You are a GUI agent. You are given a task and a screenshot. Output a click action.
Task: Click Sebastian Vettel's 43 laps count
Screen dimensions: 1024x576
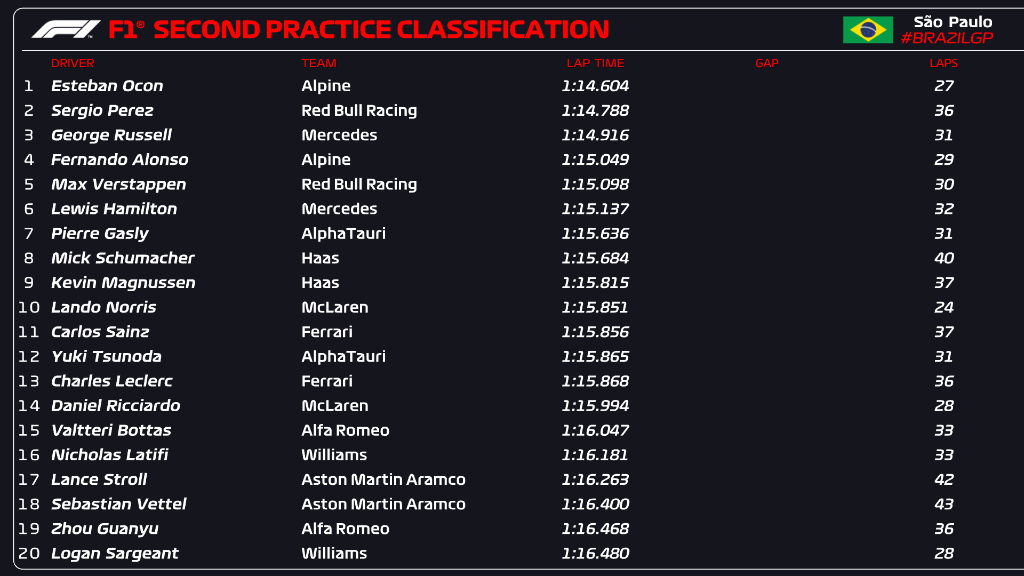coord(943,504)
